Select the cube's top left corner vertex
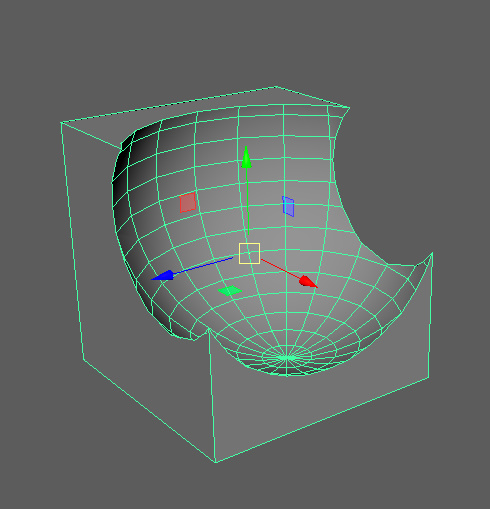Image resolution: width=490 pixels, height=509 pixels. (x=61, y=123)
